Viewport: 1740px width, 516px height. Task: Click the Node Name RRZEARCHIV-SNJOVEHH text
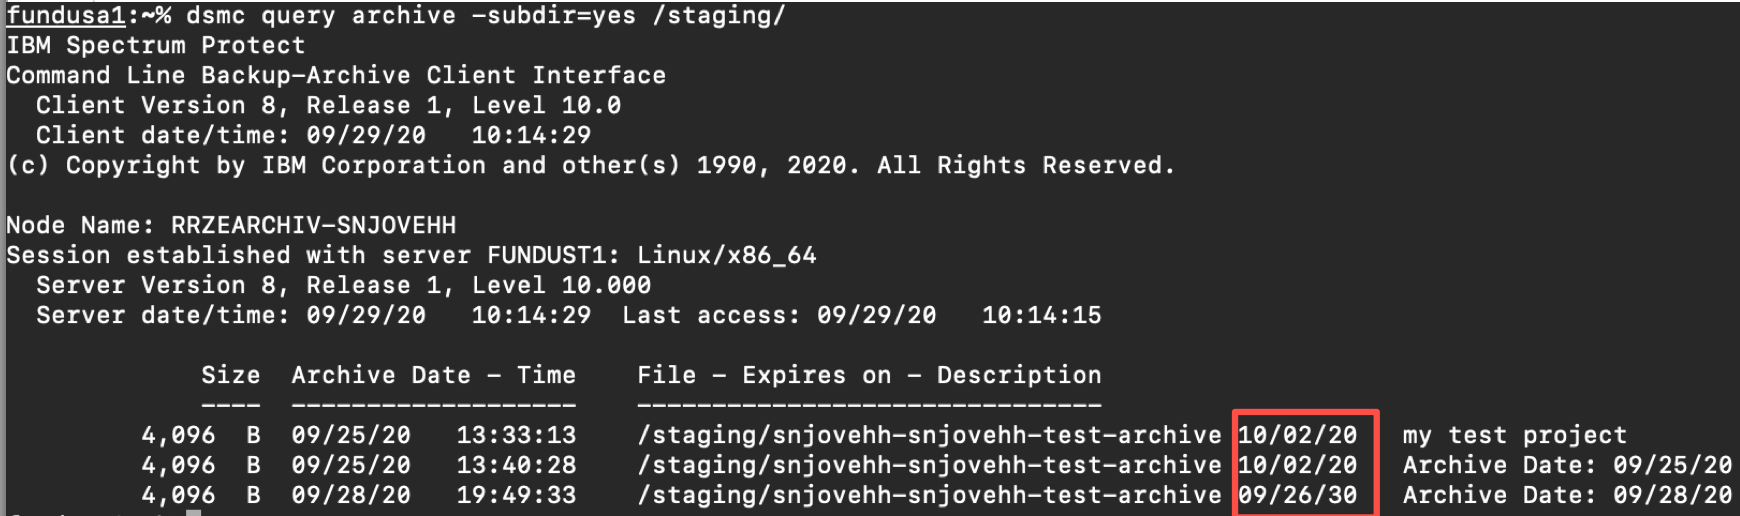coord(231,225)
